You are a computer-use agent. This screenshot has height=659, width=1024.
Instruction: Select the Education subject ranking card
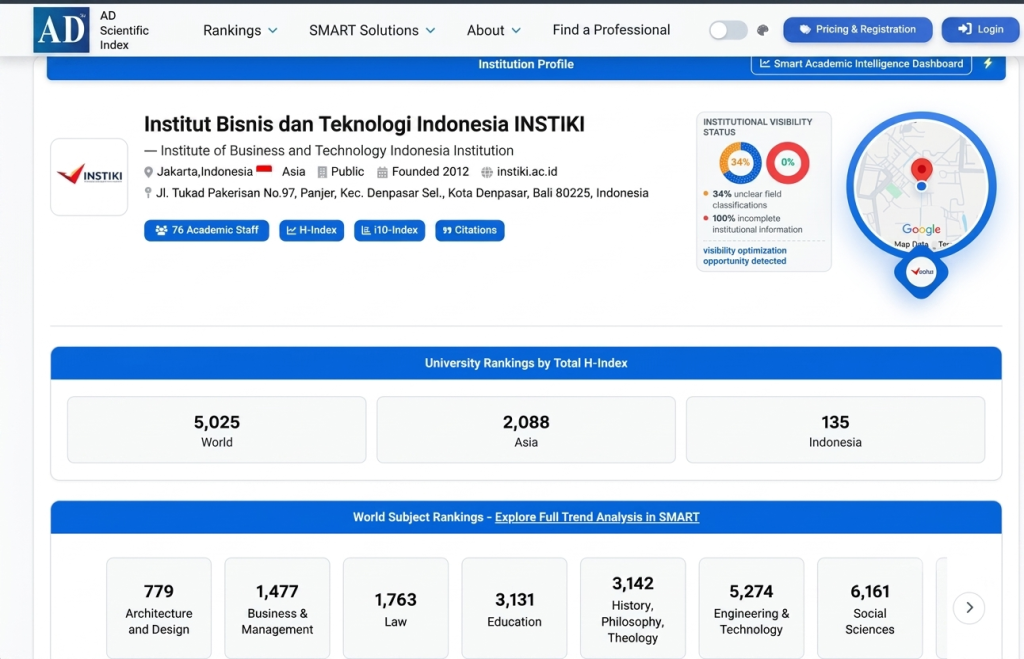pos(514,609)
